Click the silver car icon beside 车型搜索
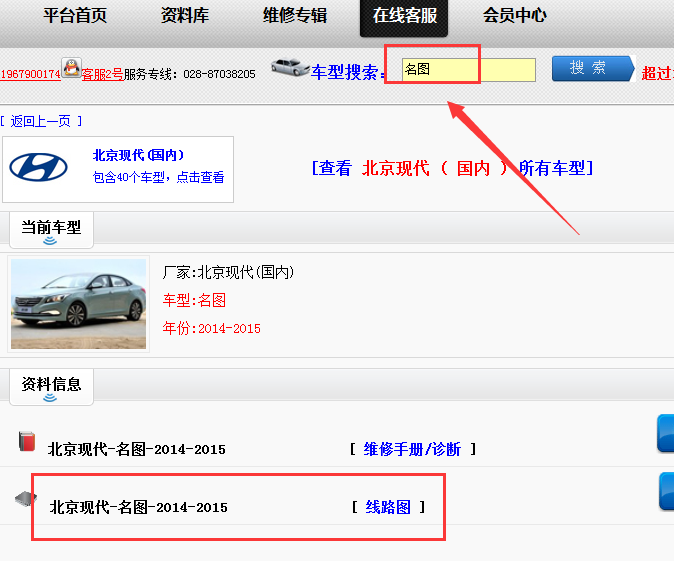 coord(290,67)
